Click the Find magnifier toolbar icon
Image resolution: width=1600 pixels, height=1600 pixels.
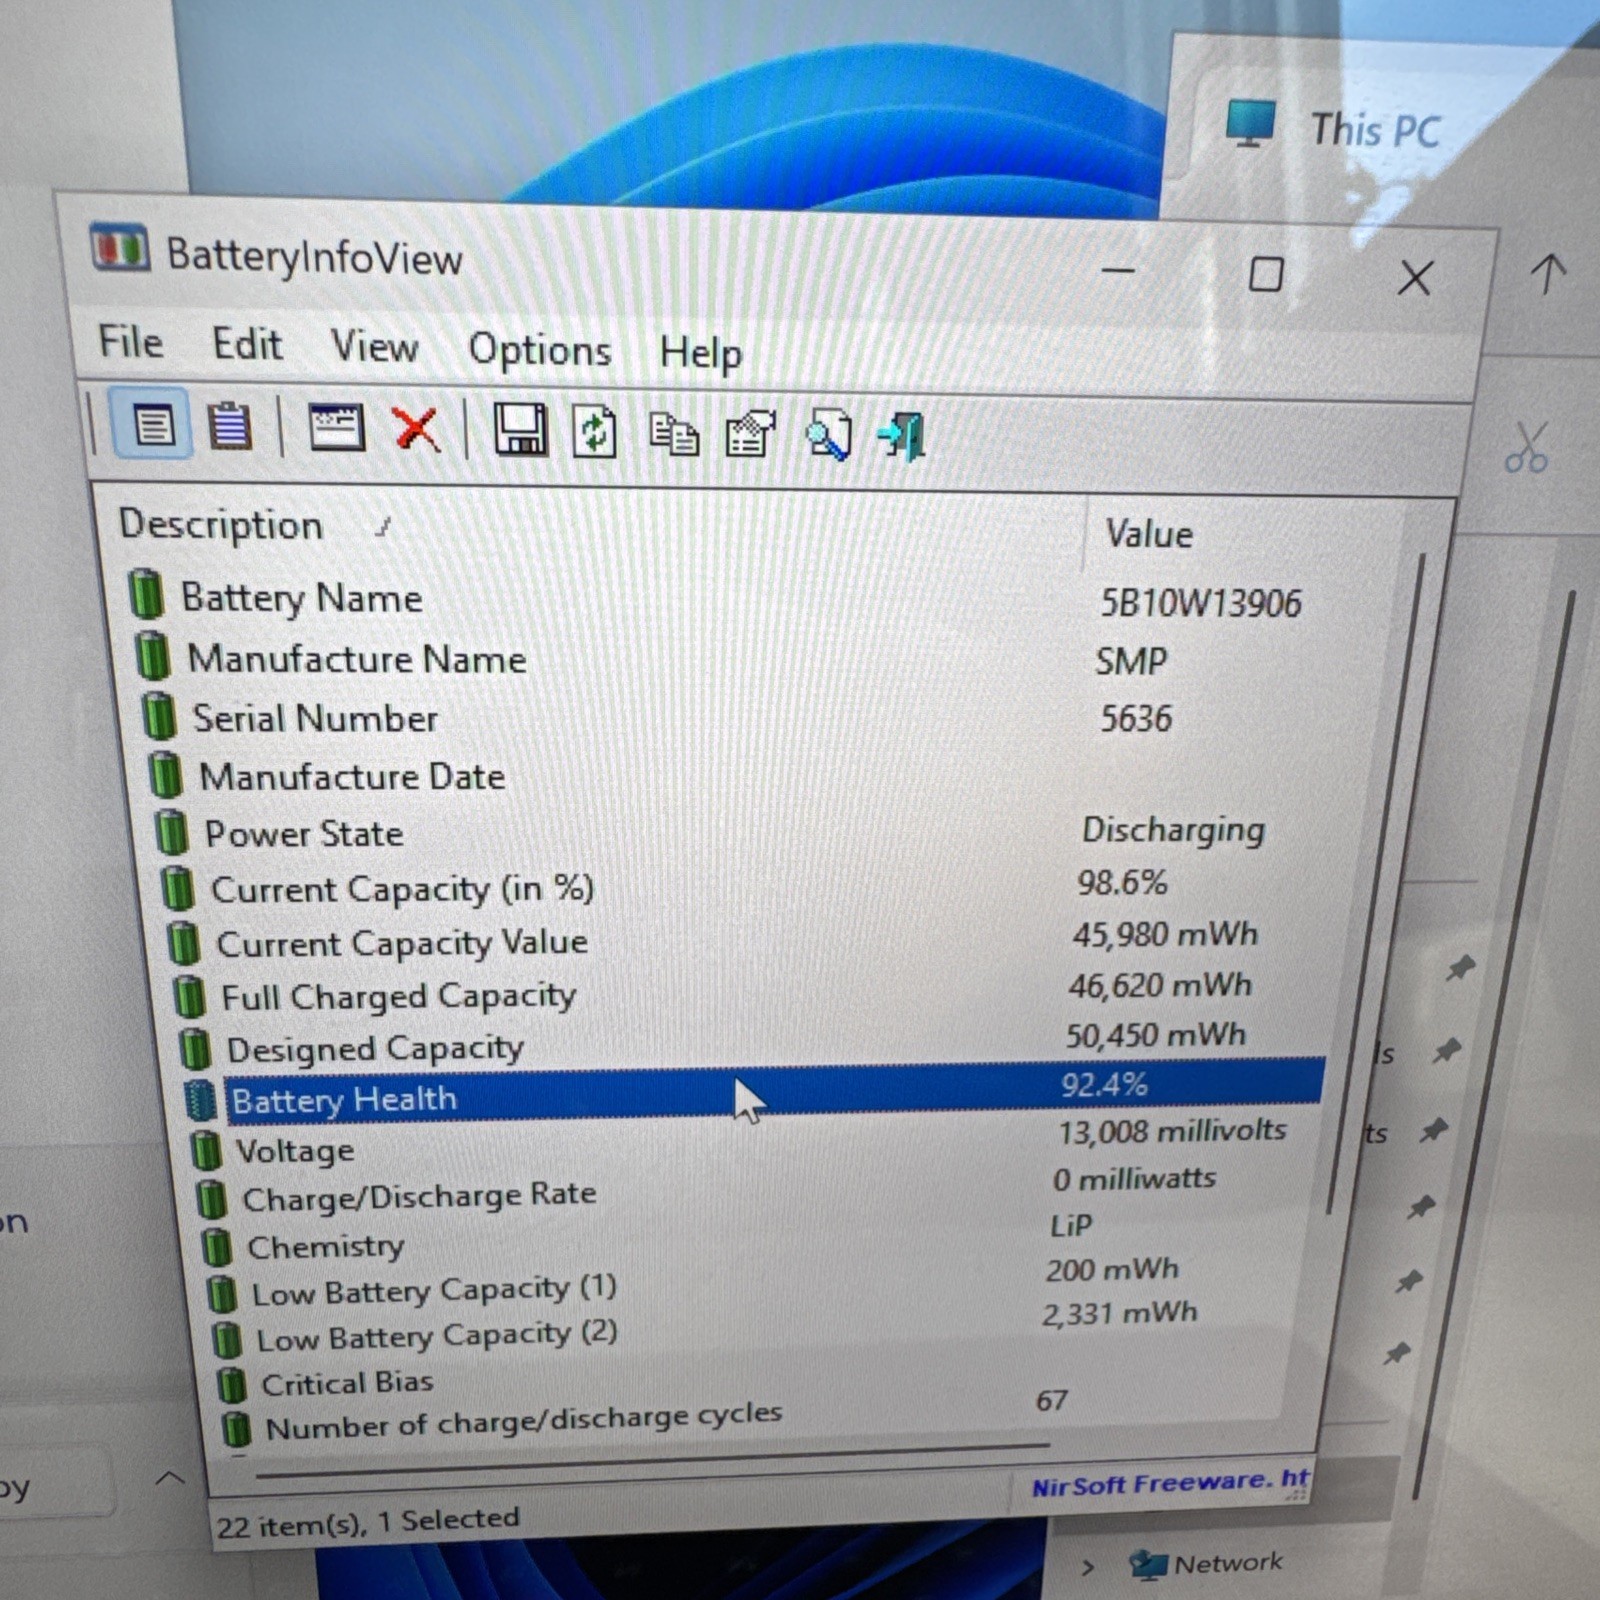[828, 436]
